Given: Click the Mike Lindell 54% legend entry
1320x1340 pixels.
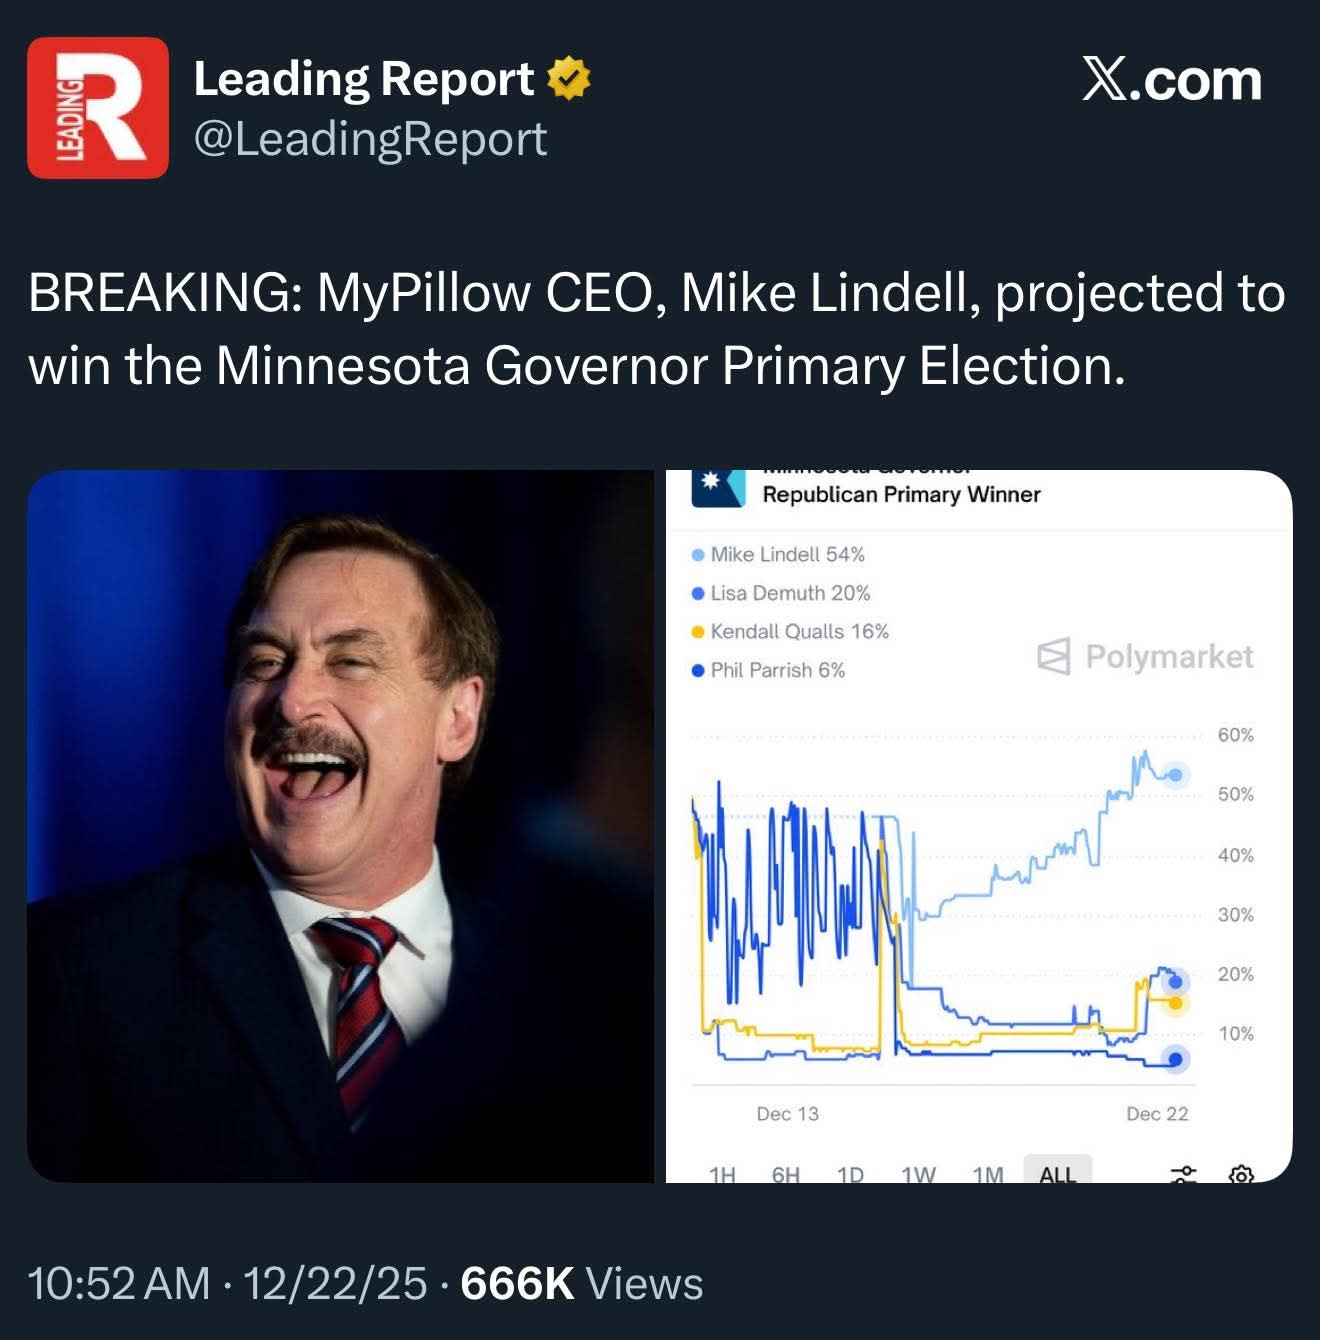Looking at the screenshot, I should tap(778, 554).
